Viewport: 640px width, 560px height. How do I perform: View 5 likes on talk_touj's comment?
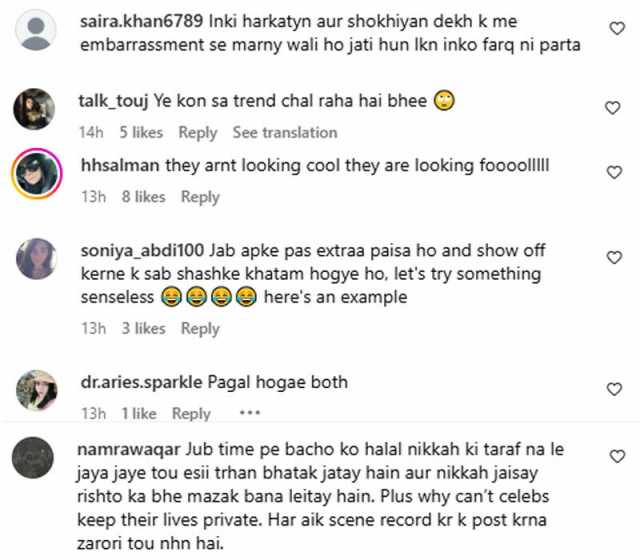(141, 133)
